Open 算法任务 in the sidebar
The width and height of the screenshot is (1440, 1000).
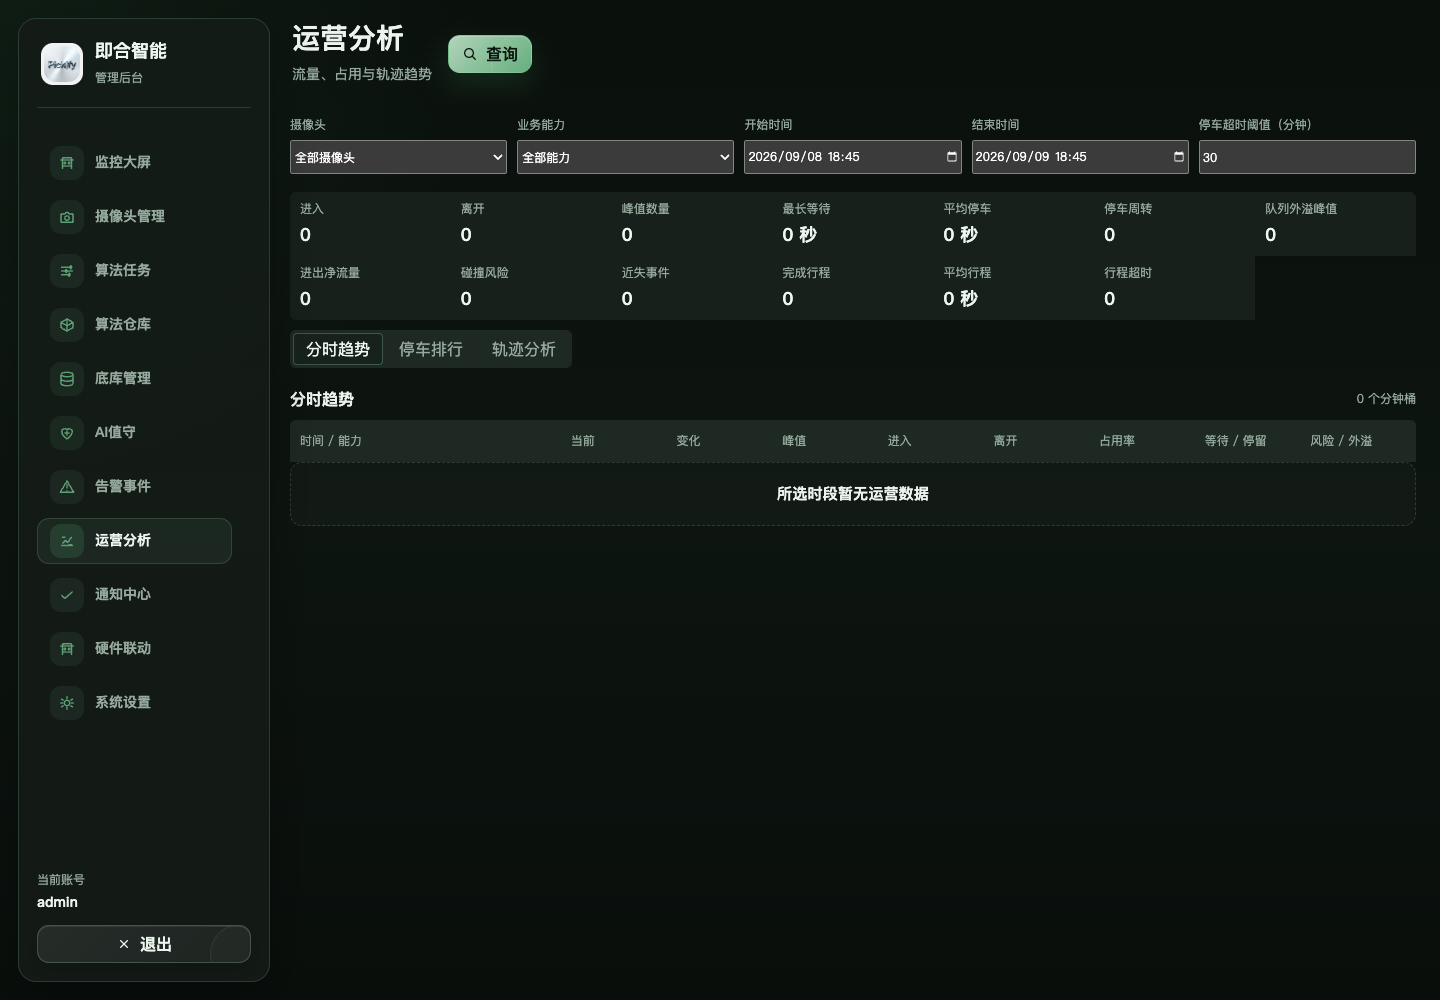[x=134, y=270]
